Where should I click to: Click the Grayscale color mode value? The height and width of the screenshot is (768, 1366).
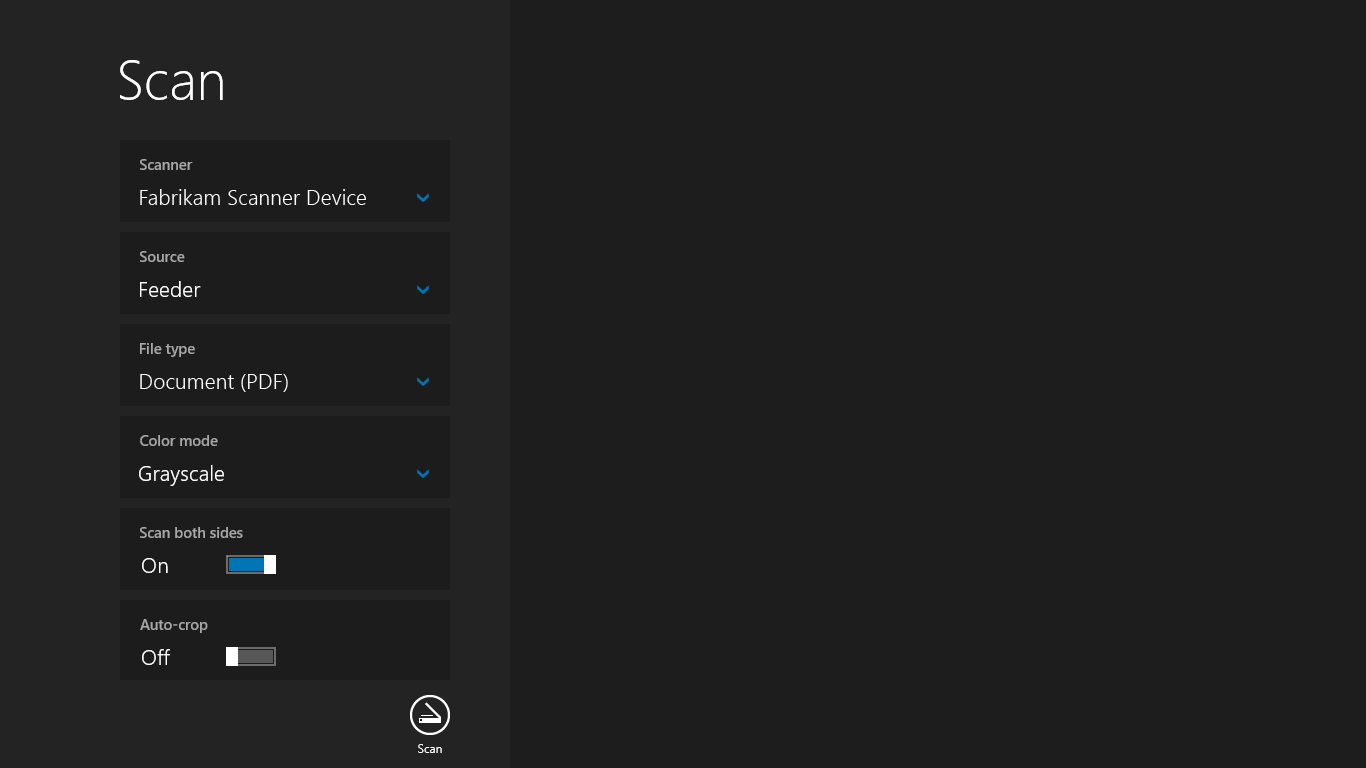pos(181,474)
